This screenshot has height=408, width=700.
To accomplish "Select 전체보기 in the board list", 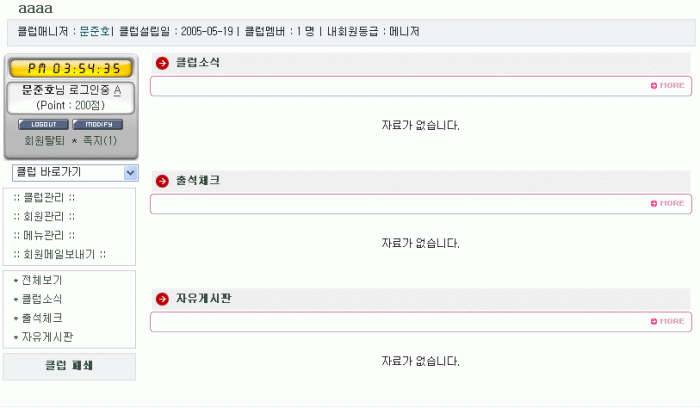I will pos(41,280).
